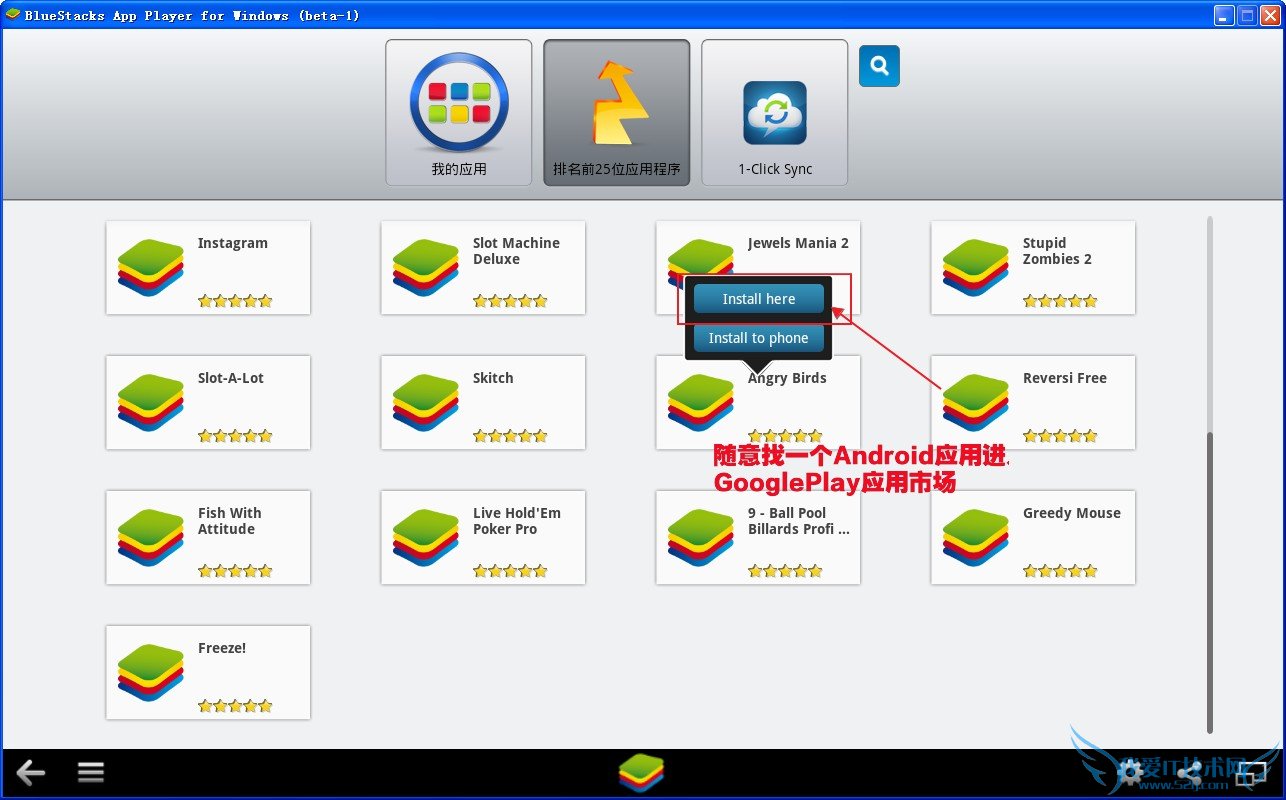Screen dimensions: 1286x800
Task: Select the 排名前25位应用程序 tab
Action: pyautogui.click(x=617, y=113)
